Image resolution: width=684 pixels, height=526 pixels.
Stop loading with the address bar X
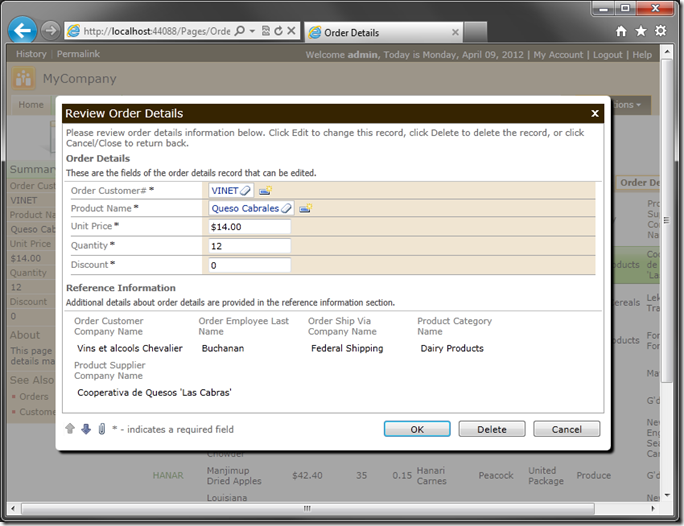[291, 31]
